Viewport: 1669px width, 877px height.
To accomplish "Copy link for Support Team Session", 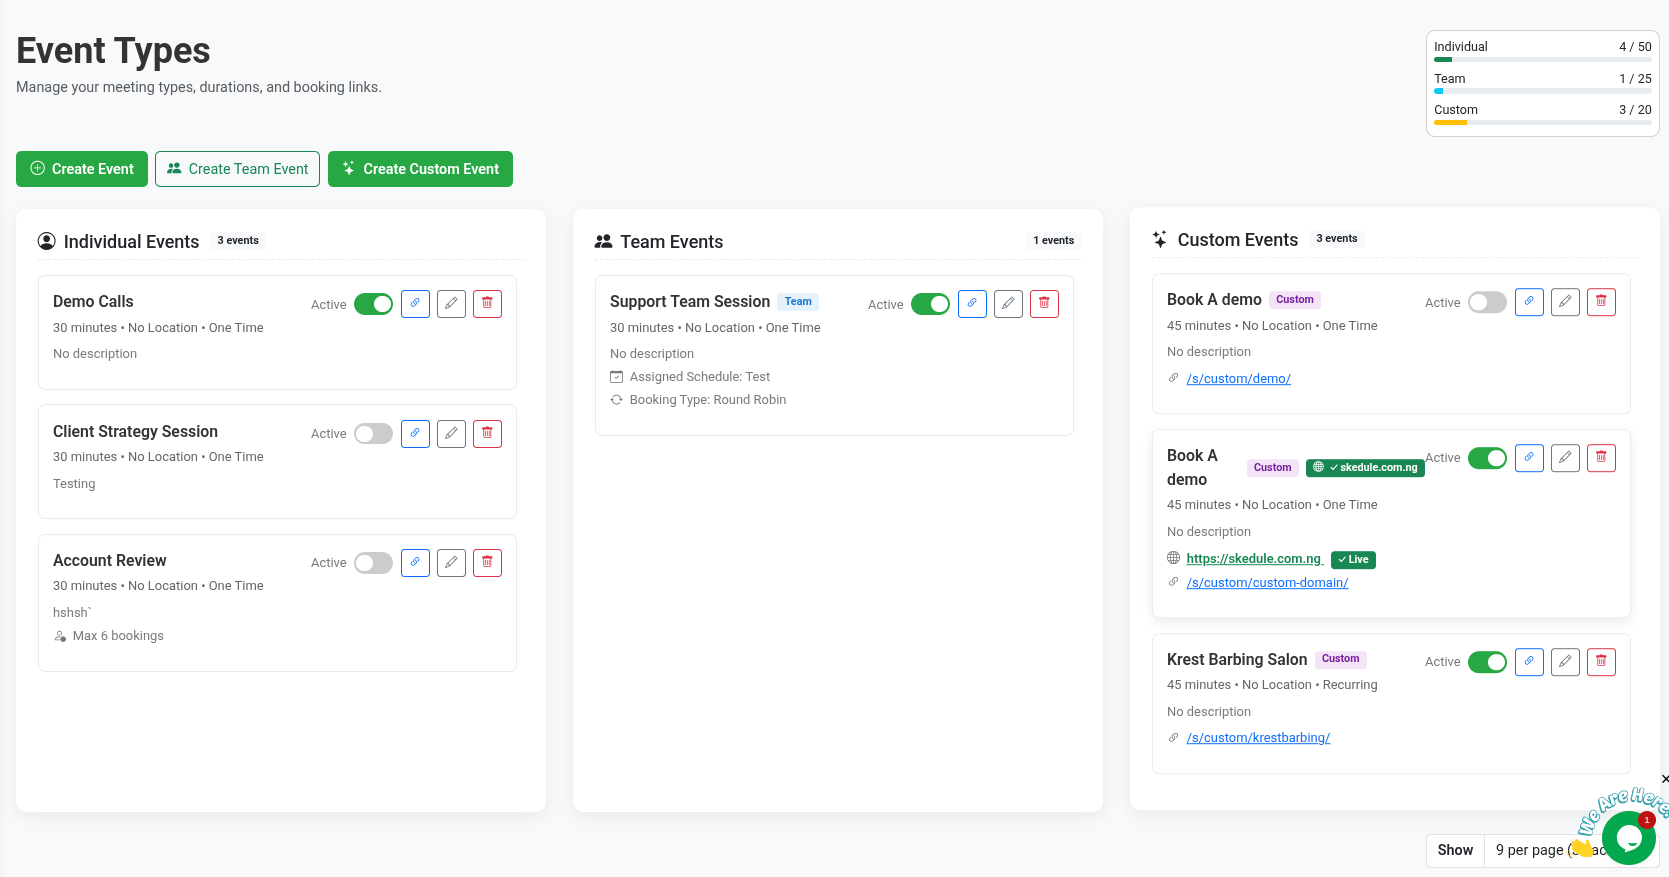I will pyautogui.click(x=972, y=304).
